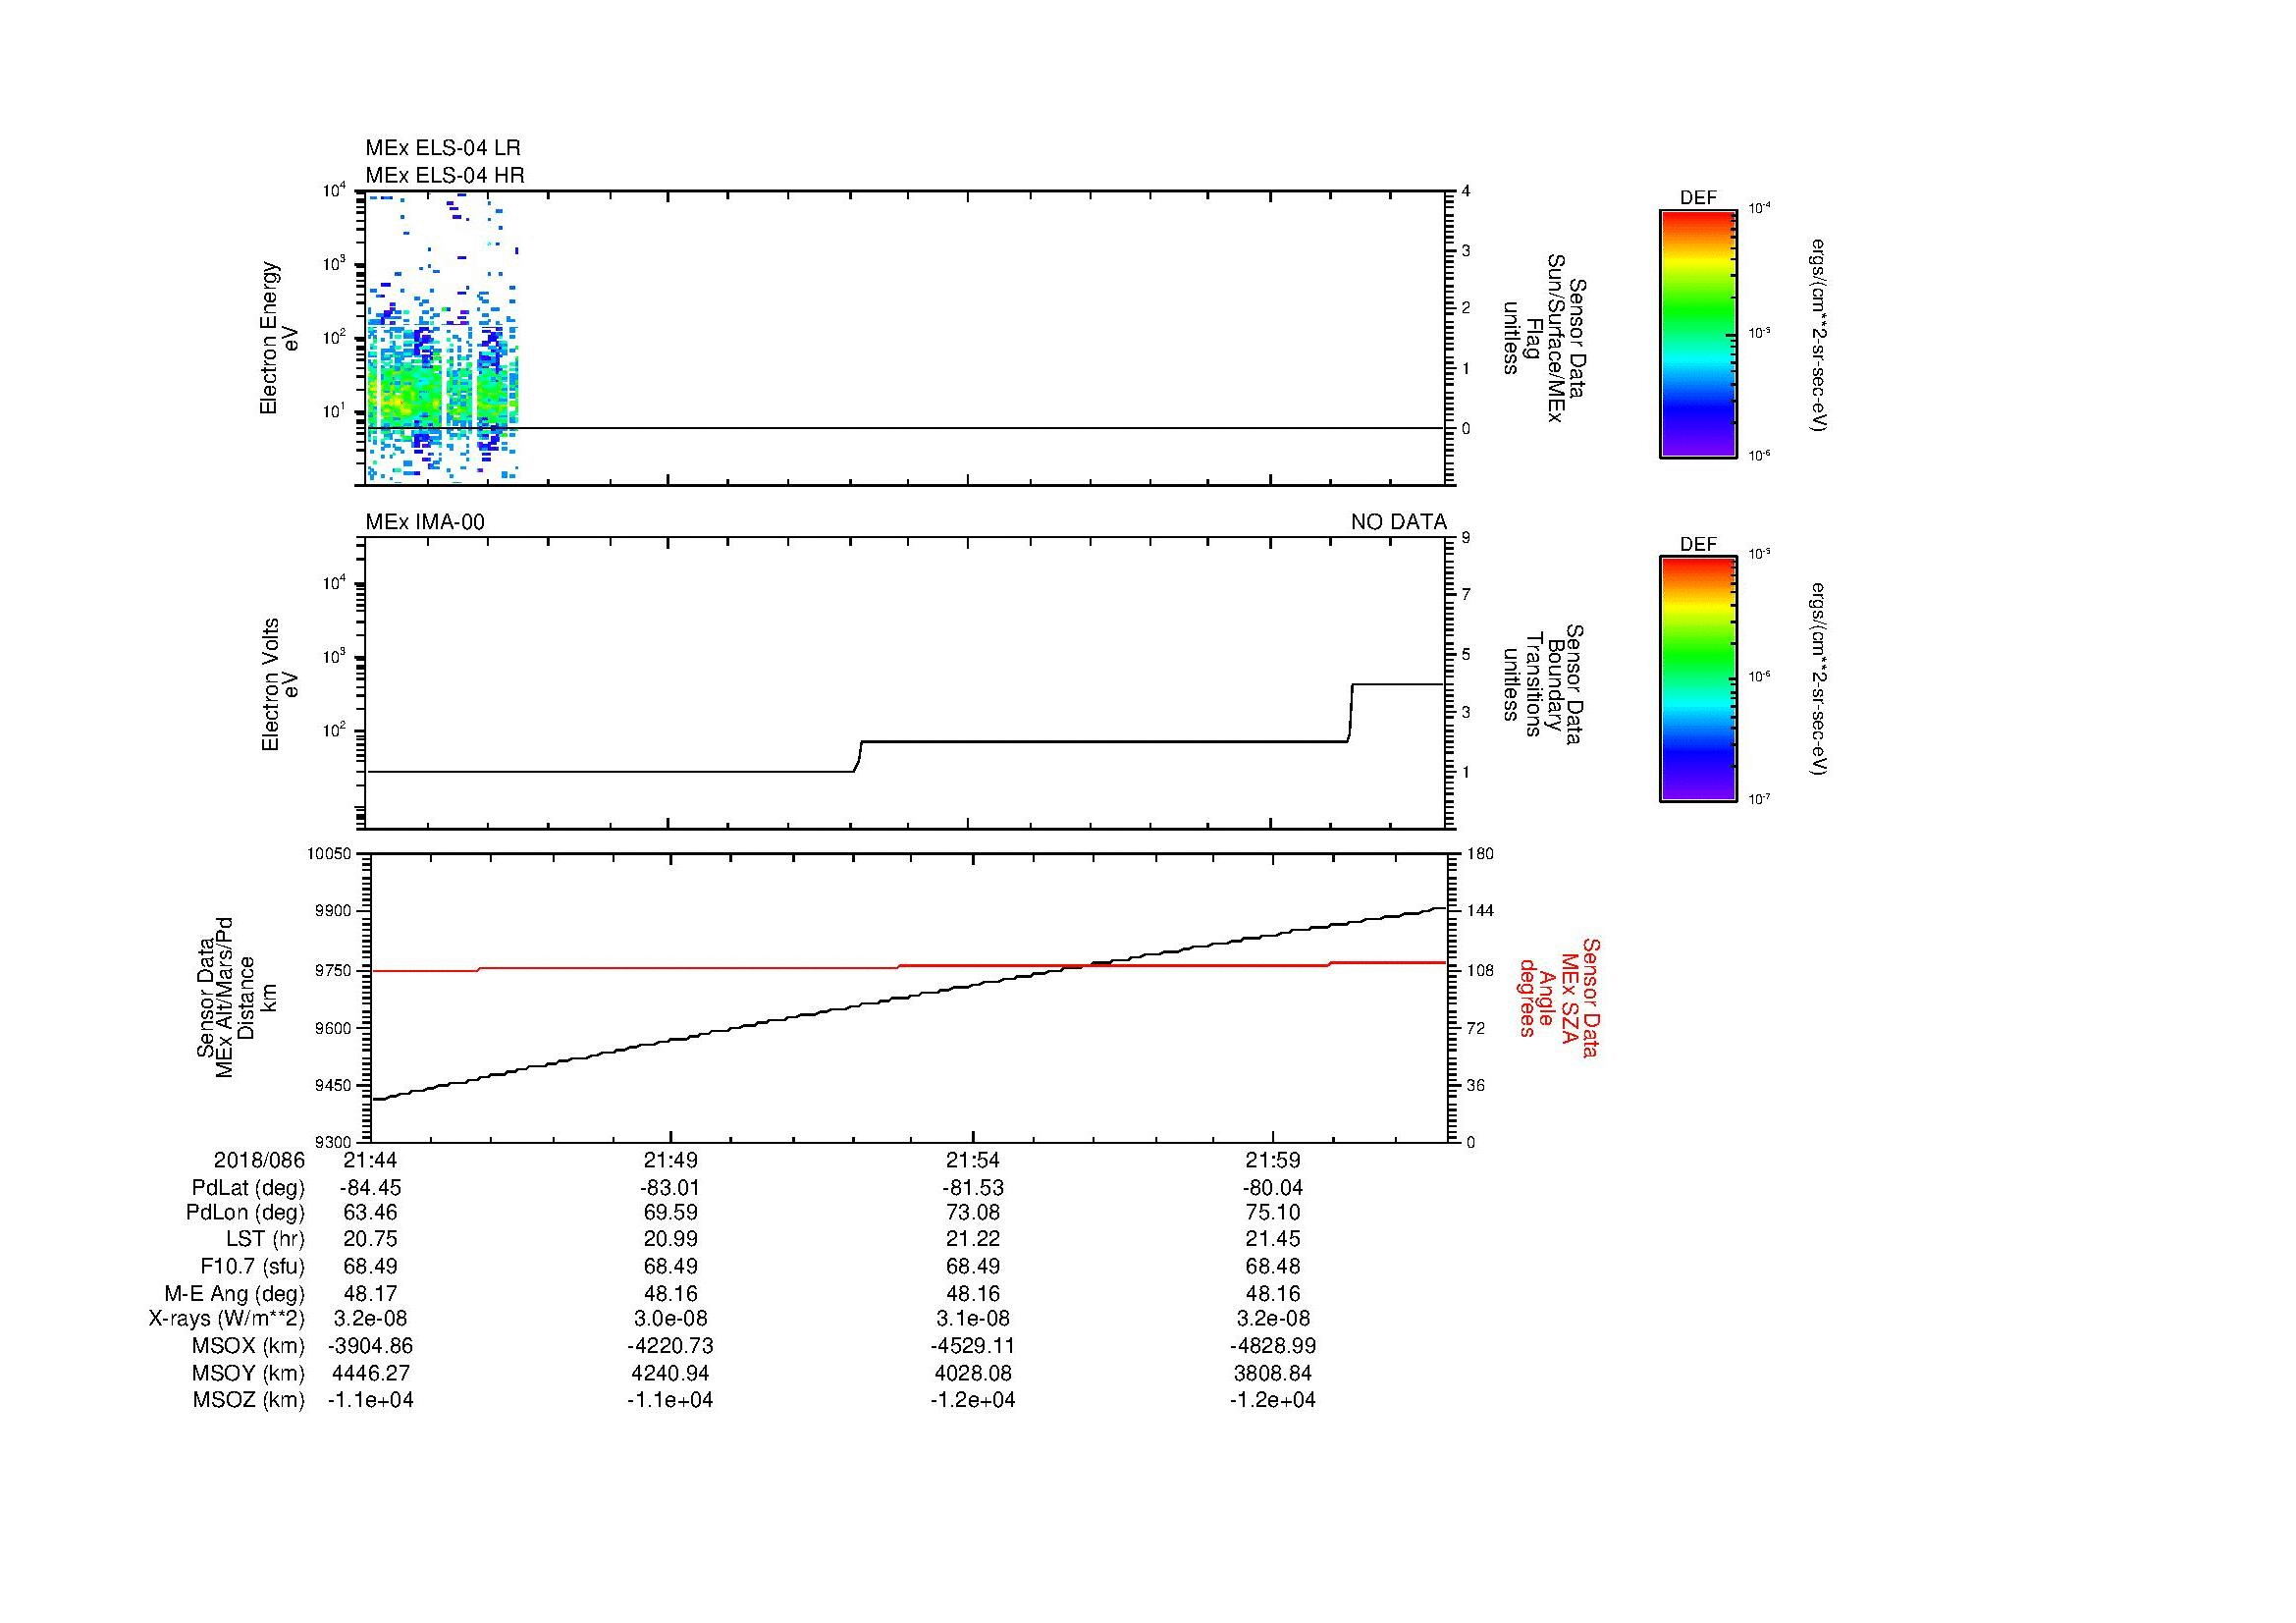Click the PdLat value '-81.53'

coord(973,1188)
